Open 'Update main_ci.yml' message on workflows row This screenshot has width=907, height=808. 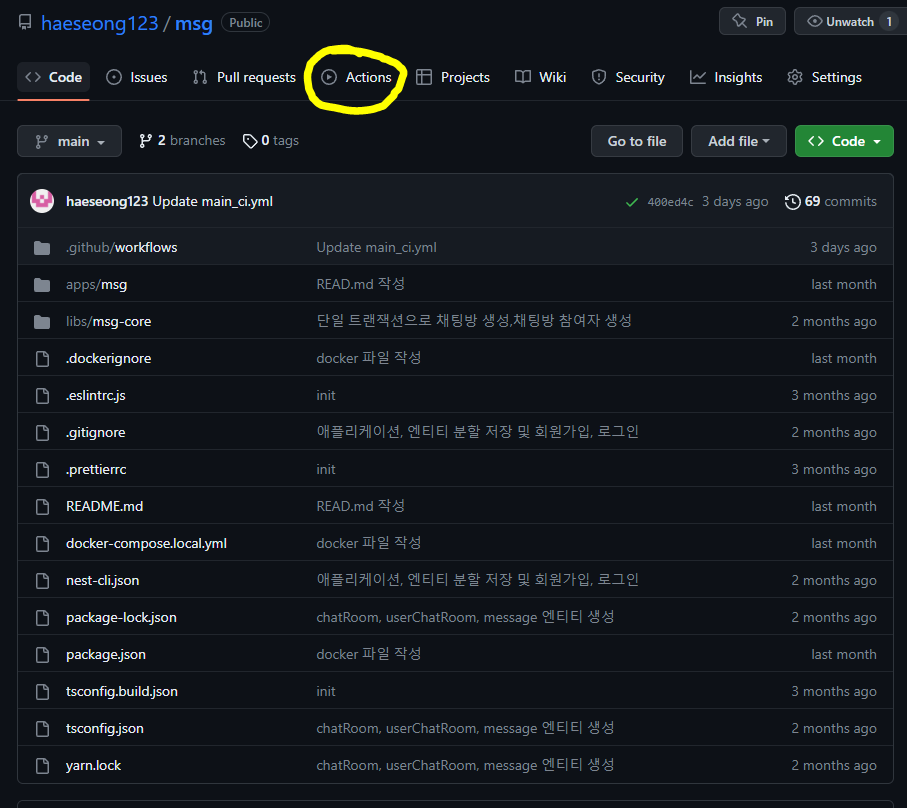click(377, 248)
